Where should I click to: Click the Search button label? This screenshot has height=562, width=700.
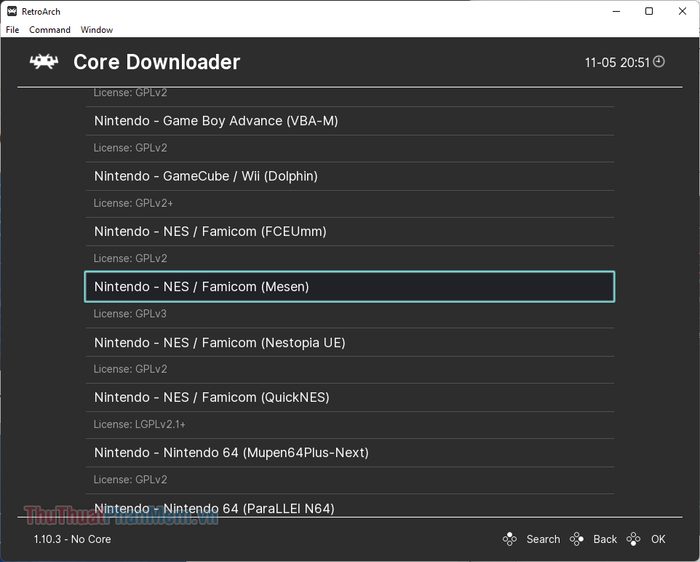(x=543, y=539)
